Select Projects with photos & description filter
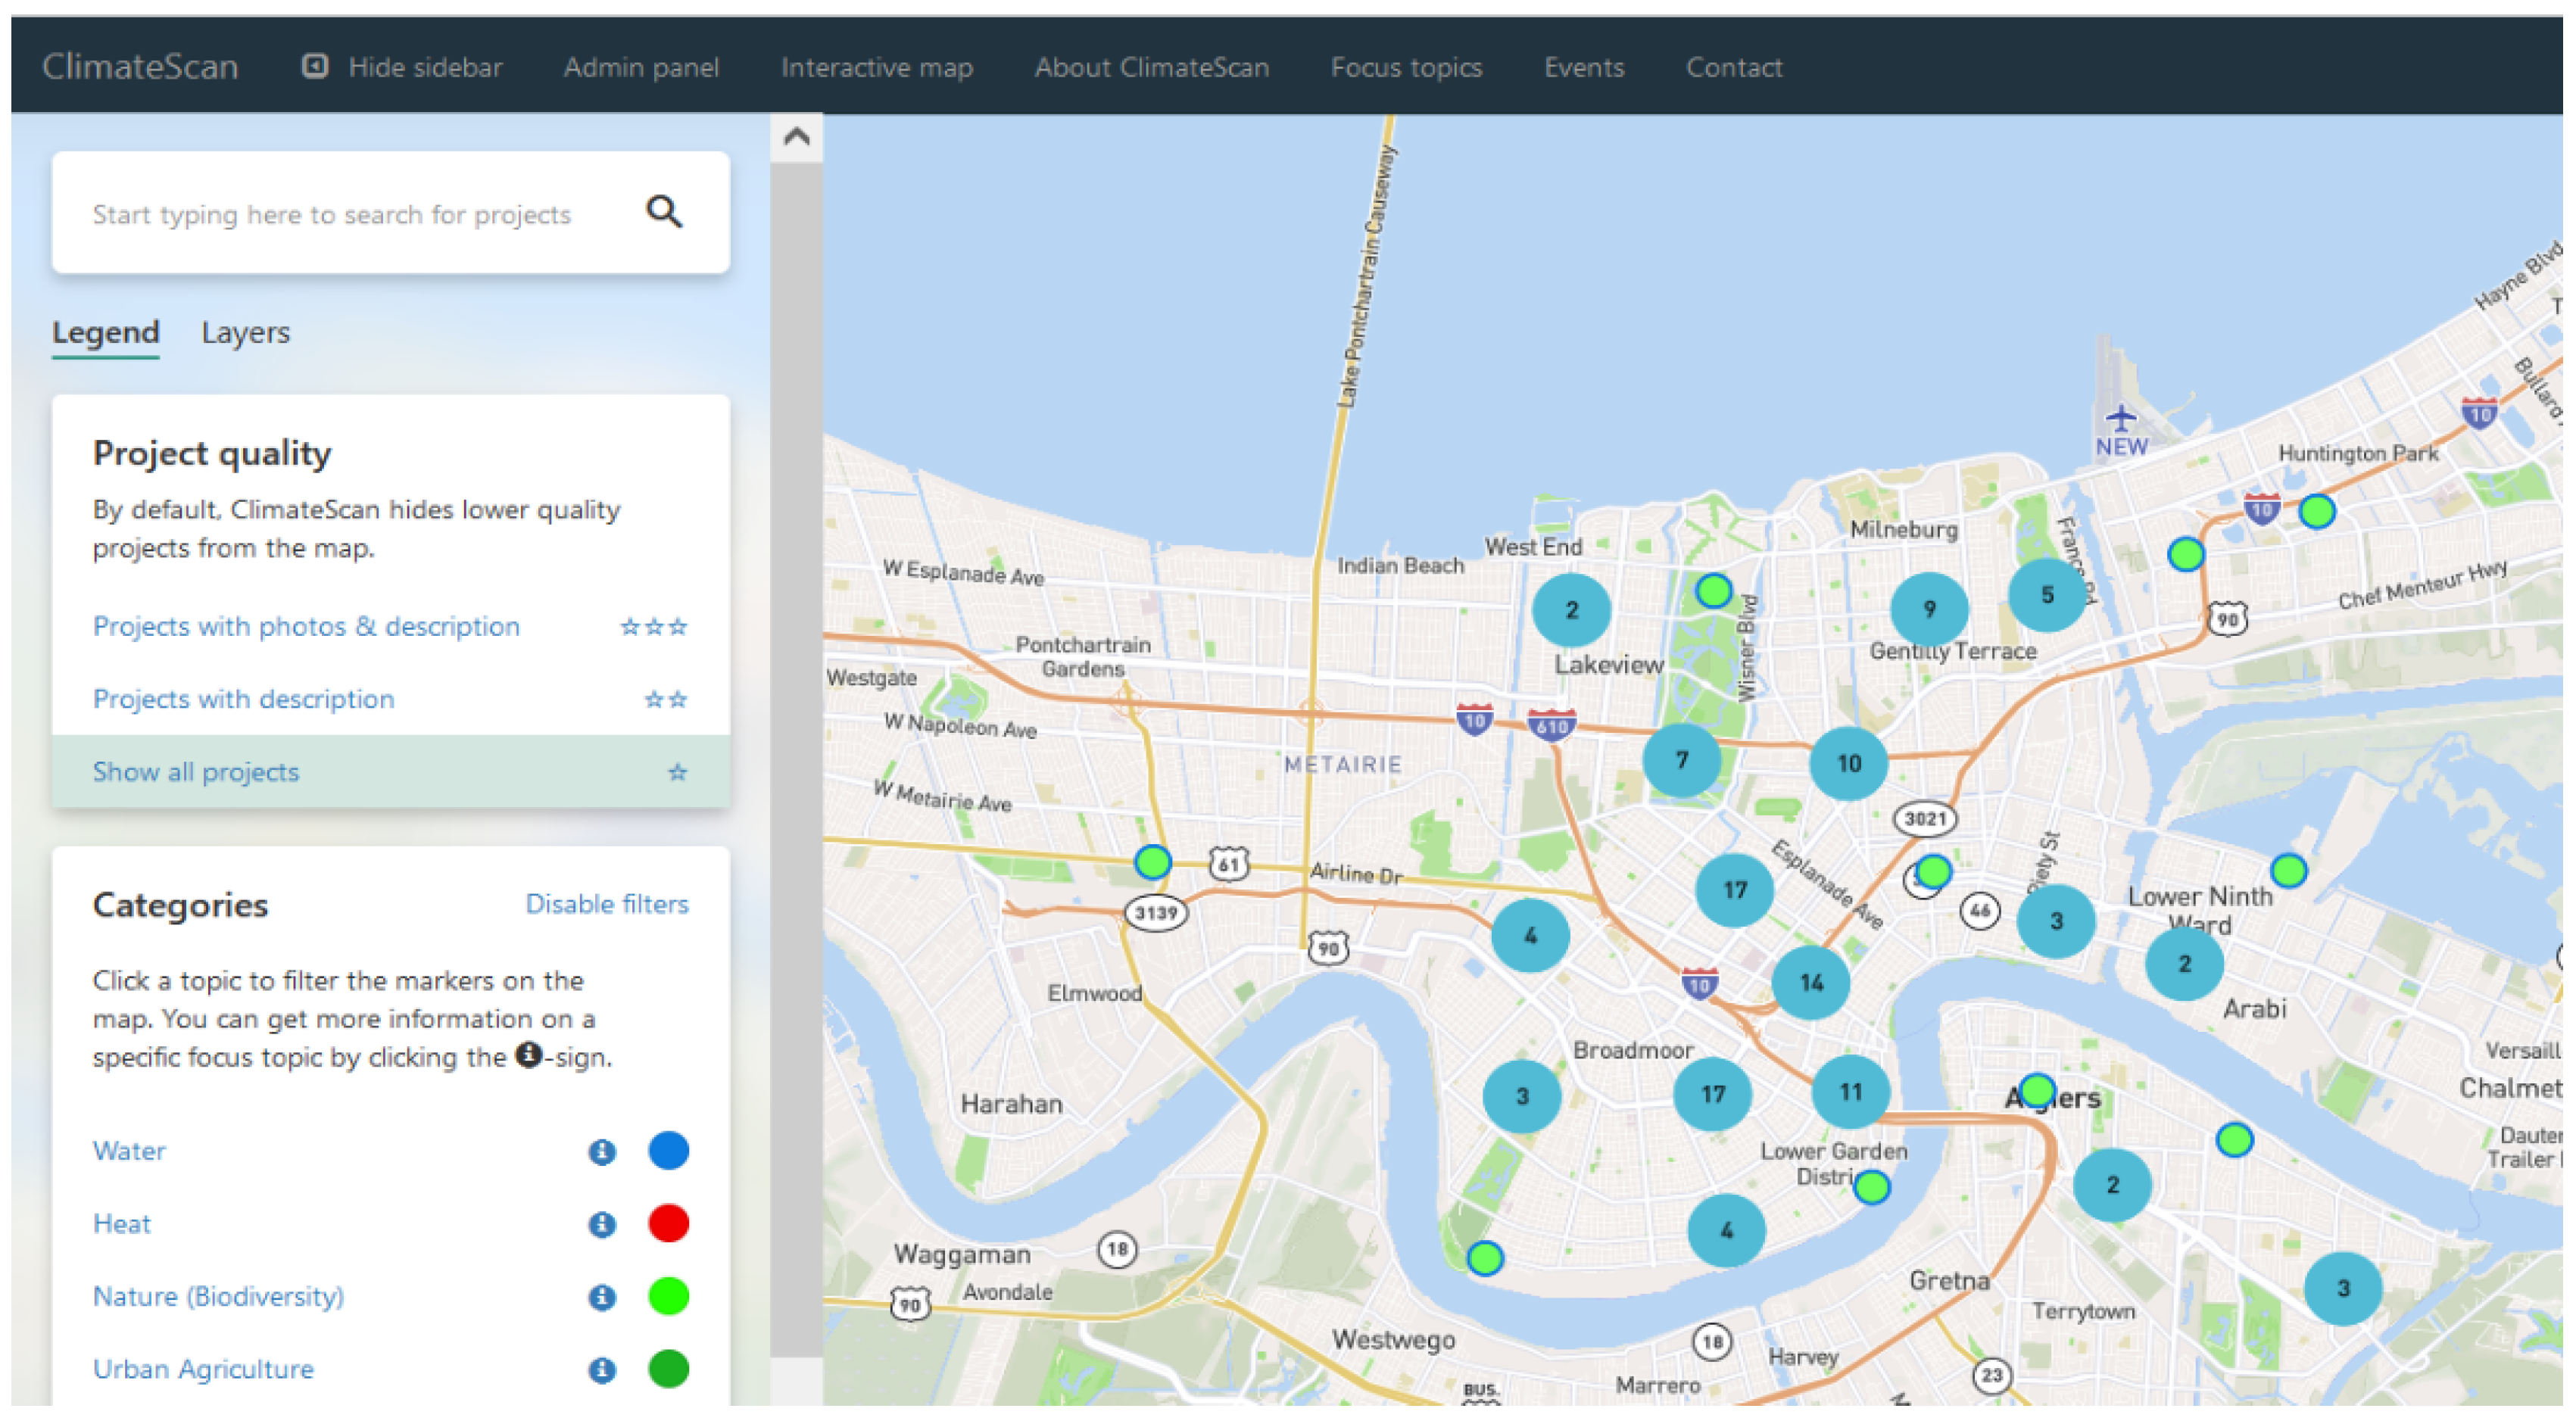 click(x=306, y=627)
